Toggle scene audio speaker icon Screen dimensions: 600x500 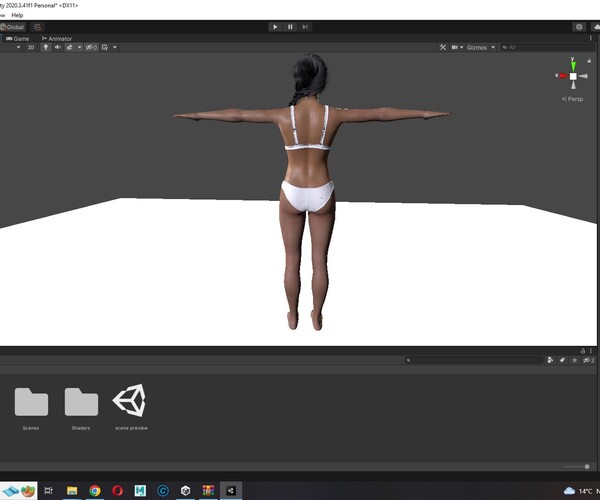click(57, 47)
